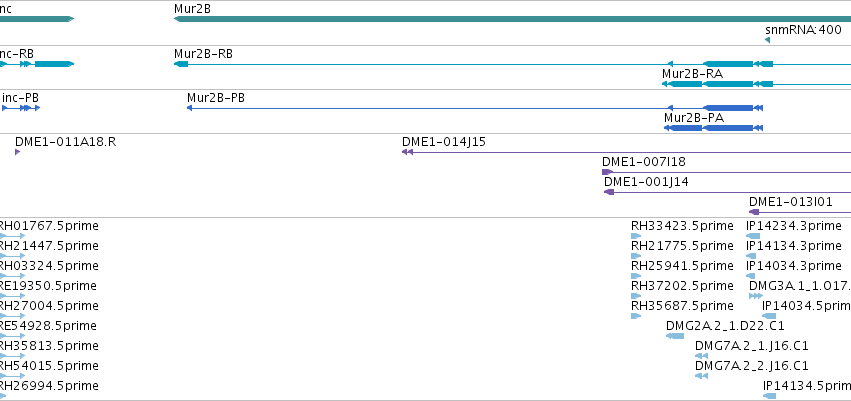The height and width of the screenshot is (401, 851).
Task: Click the DME1-011A18.R label
Action: point(65,142)
